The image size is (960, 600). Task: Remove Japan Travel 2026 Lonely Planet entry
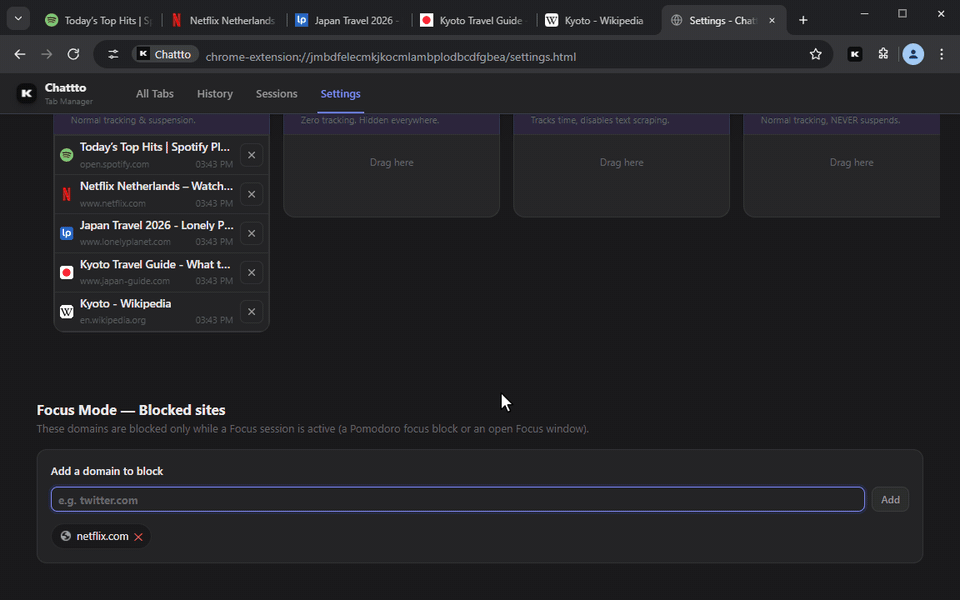click(252, 233)
